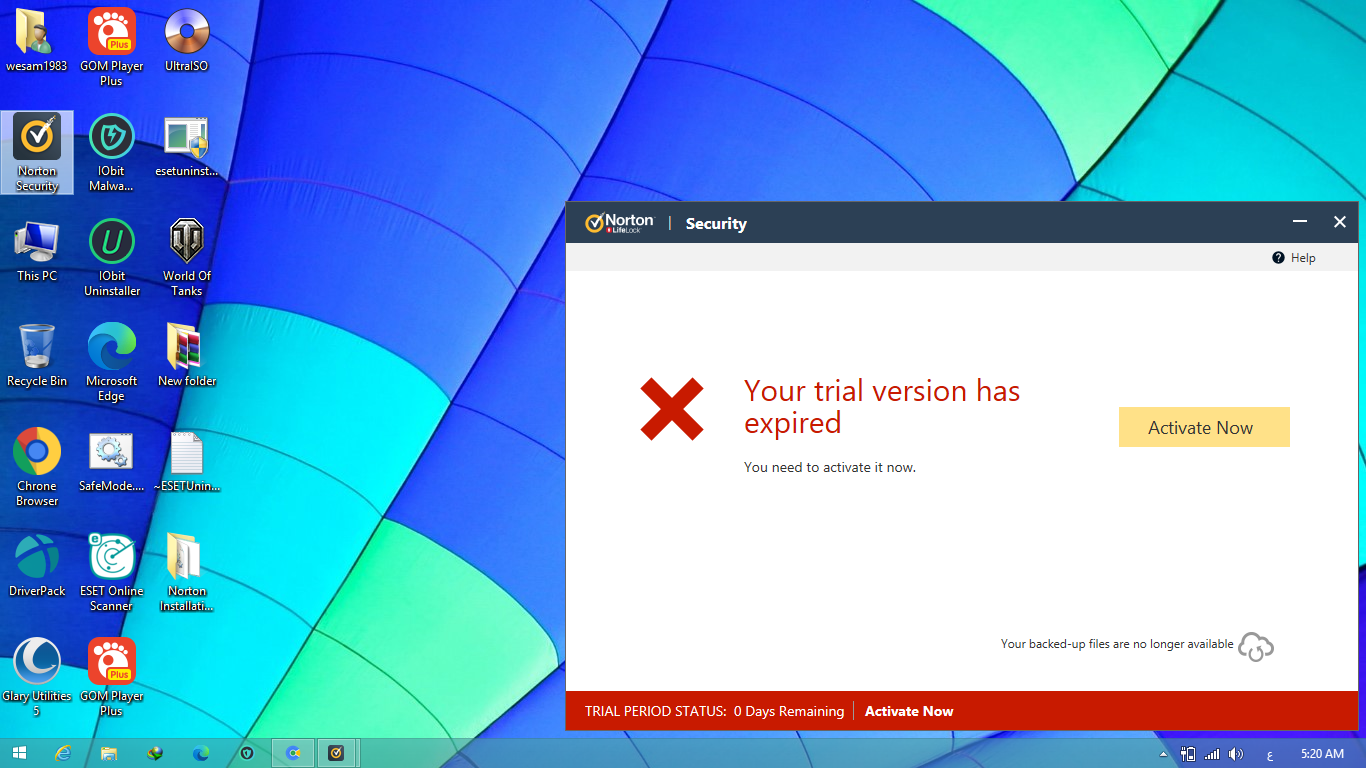This screenshot has width=1366, height=768.
Task: Select the ~ESETUnin text file icon
Action: tap(187, 460)
